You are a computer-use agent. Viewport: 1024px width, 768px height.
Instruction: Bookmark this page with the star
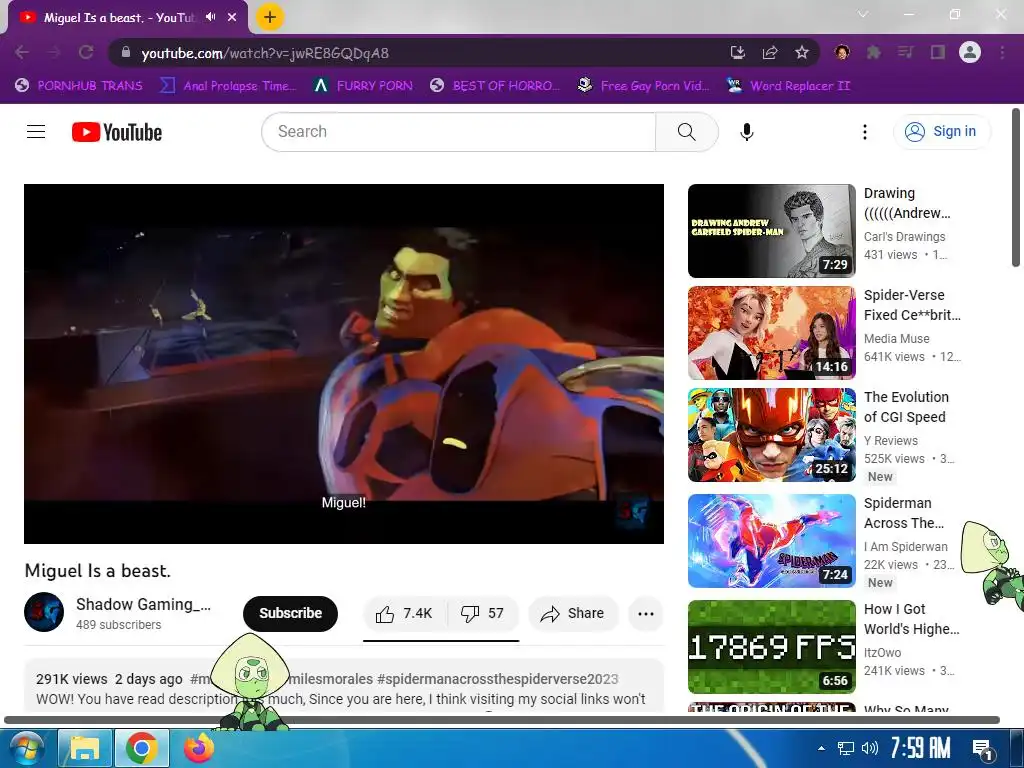tap(802, 53)
